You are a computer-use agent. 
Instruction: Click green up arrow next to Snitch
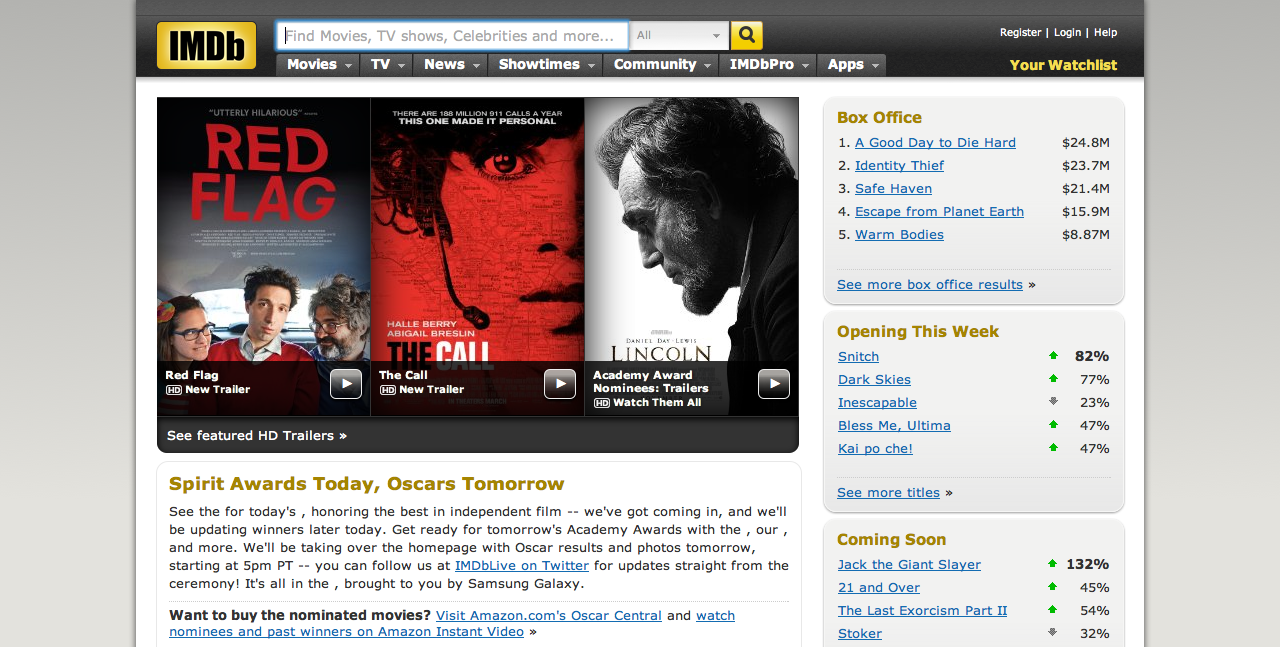tap(1053, 356)
